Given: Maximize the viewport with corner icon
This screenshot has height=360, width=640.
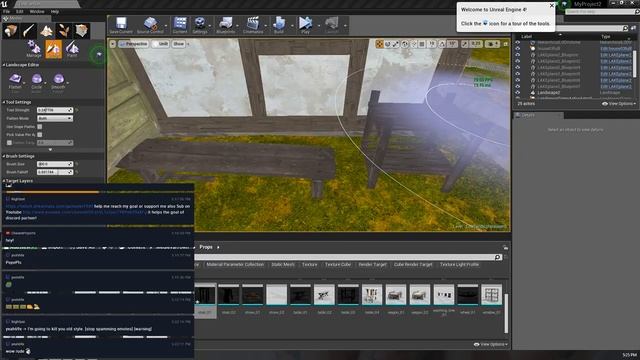Looking at the screenshot, I should 505,44.
